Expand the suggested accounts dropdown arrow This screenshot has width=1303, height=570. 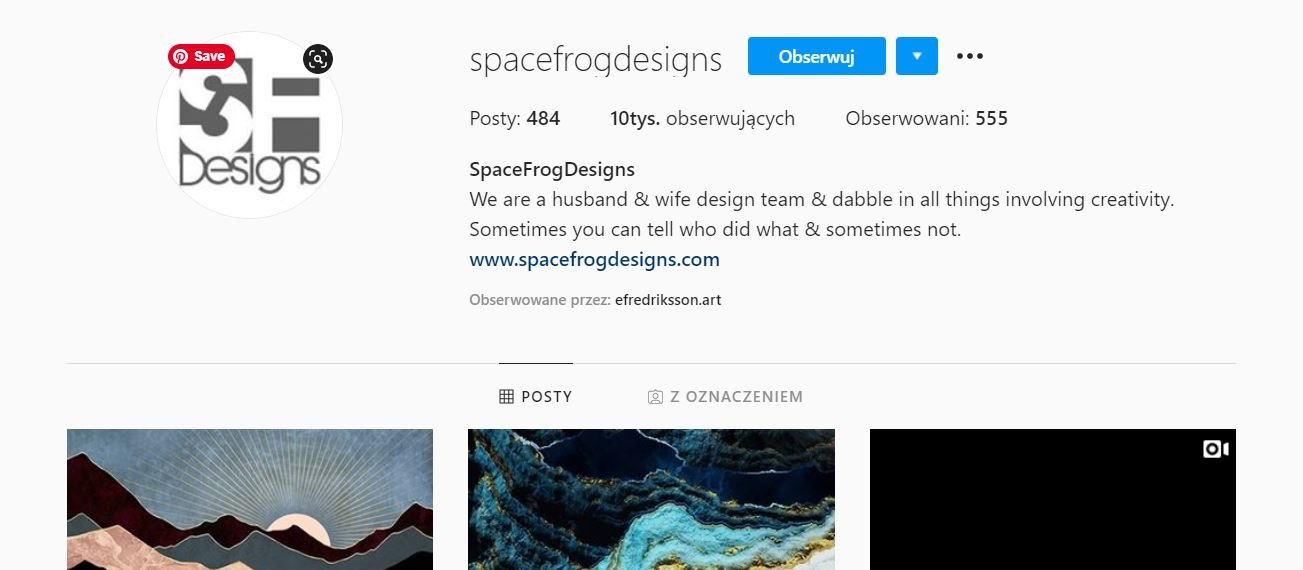(917, 56)
